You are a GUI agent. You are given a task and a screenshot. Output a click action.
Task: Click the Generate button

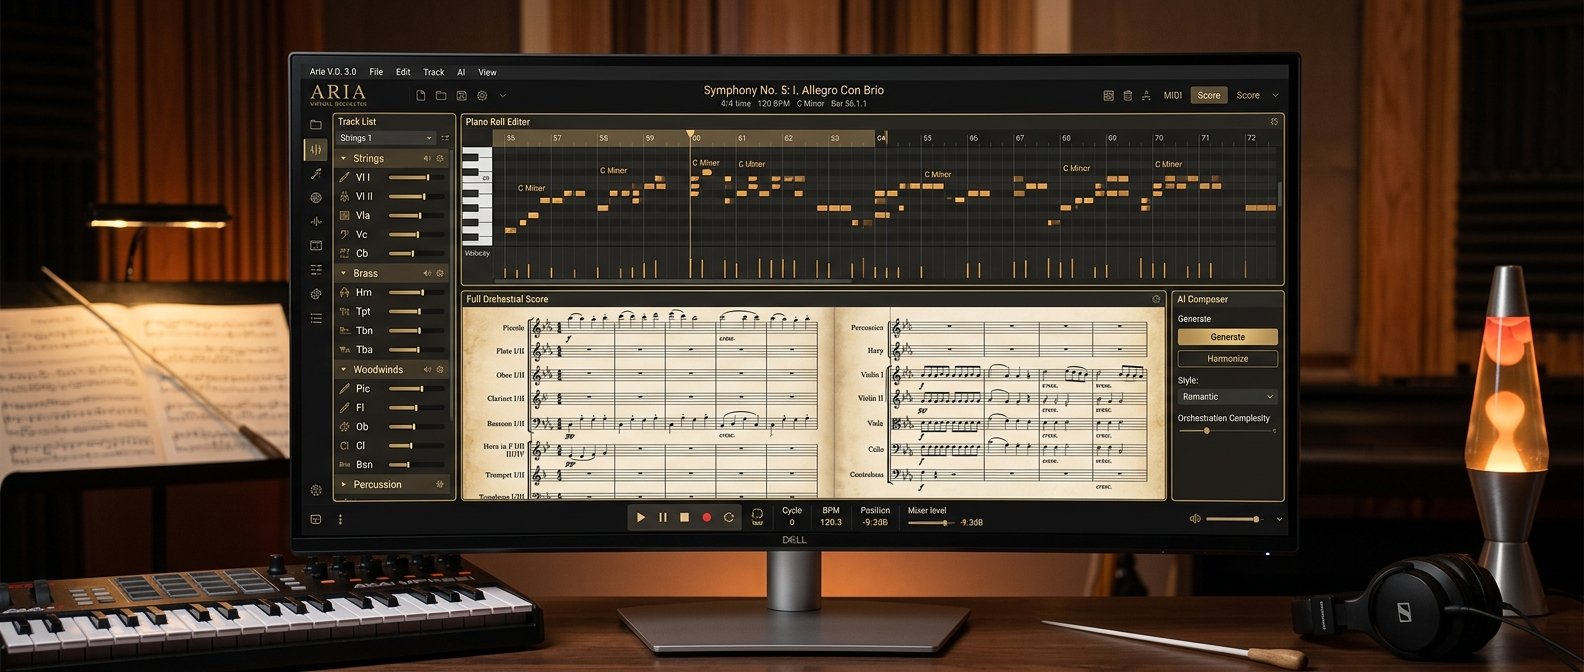pyautogui.click(x=1228, y=337)
